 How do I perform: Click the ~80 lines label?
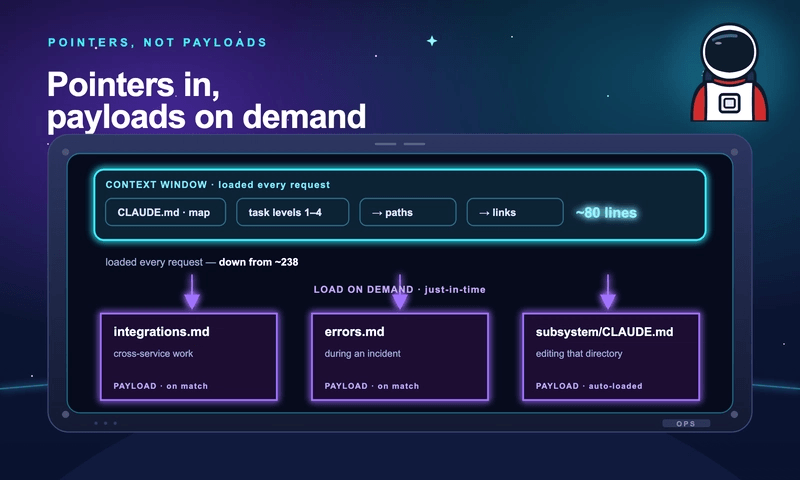click(x=606, y=213)
